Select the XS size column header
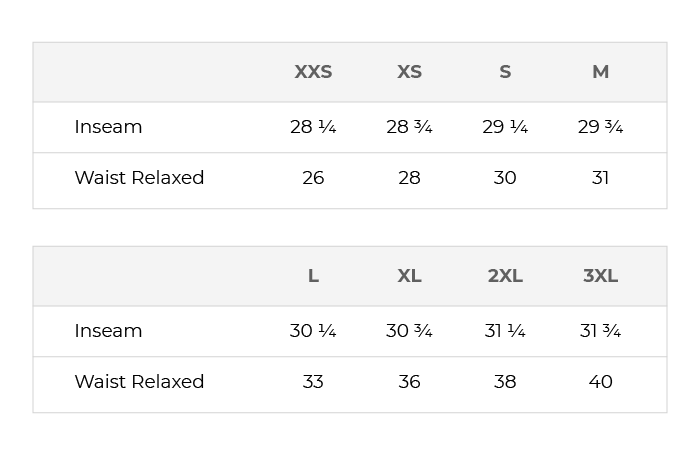The height and width of the screenshot is (455, 700). [409, 72]
